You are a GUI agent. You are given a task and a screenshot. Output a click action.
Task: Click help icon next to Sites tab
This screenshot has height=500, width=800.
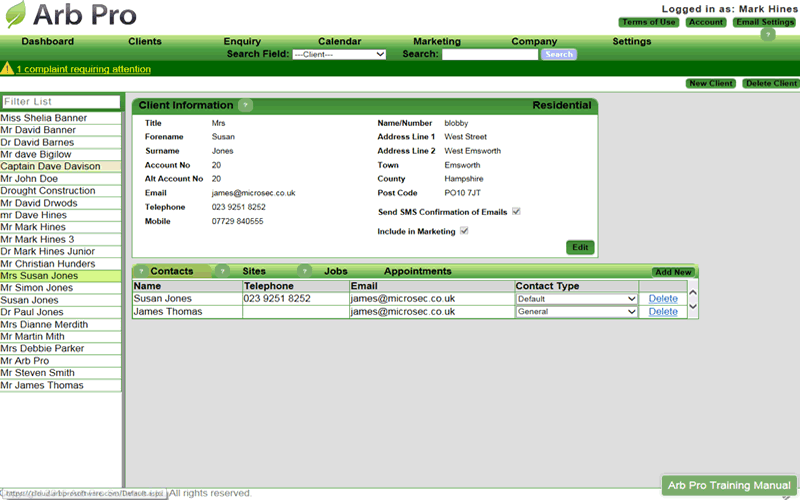pos(222,271)
